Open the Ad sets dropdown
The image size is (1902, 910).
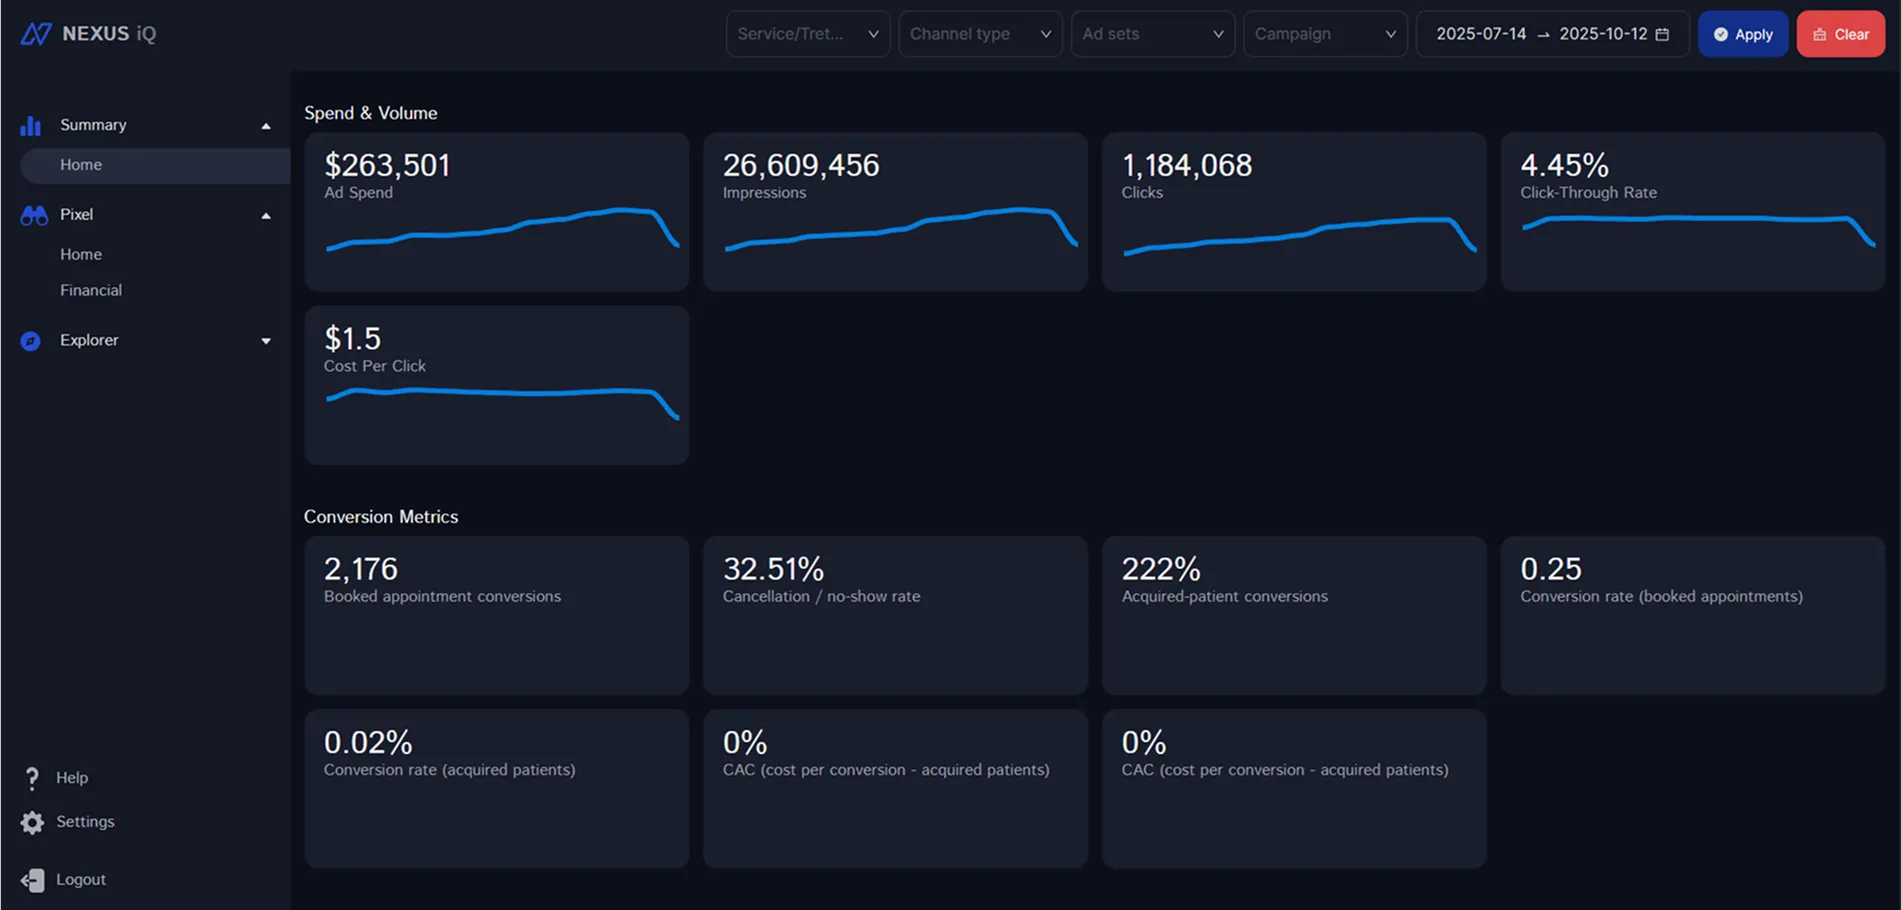[x=1152, y=33]
